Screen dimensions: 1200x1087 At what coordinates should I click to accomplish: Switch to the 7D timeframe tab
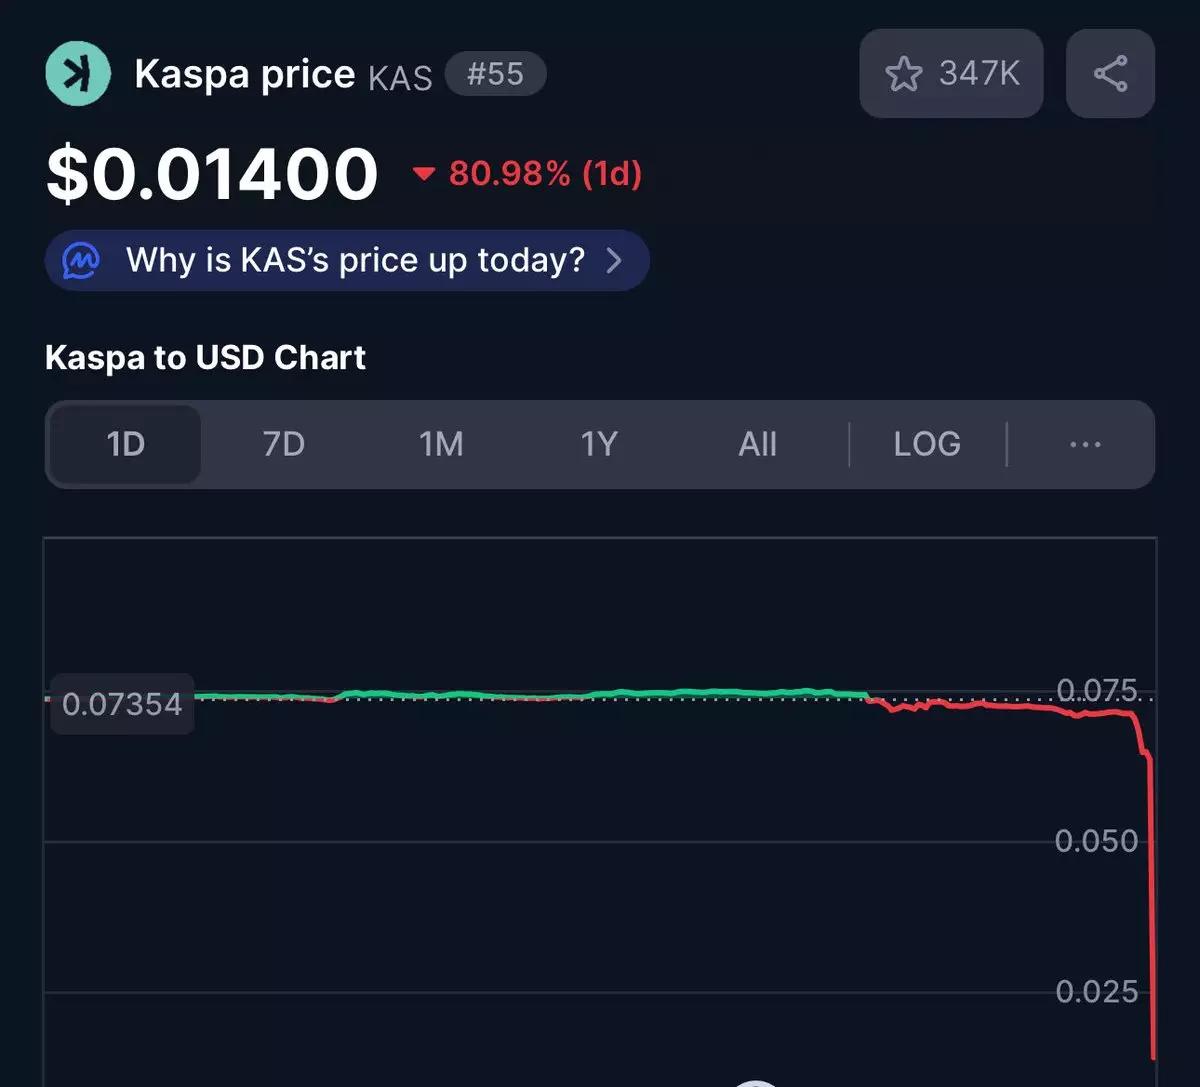pyautogui.click(x=284, y=444)
